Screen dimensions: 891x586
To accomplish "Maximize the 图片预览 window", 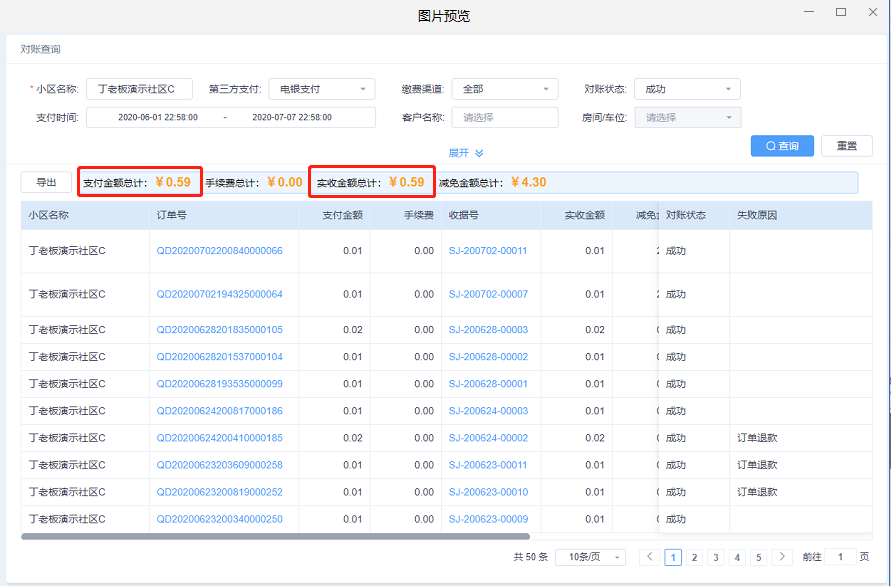I will pos(841,12).
